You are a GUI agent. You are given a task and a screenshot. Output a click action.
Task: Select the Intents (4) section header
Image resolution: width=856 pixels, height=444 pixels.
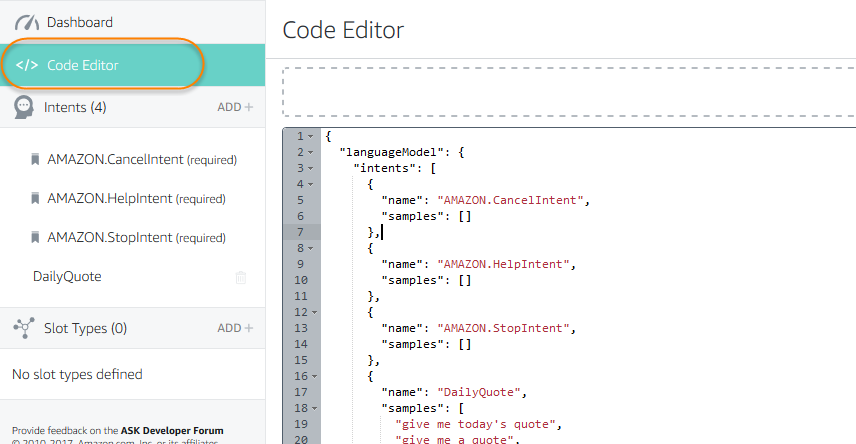coord(75,107)
